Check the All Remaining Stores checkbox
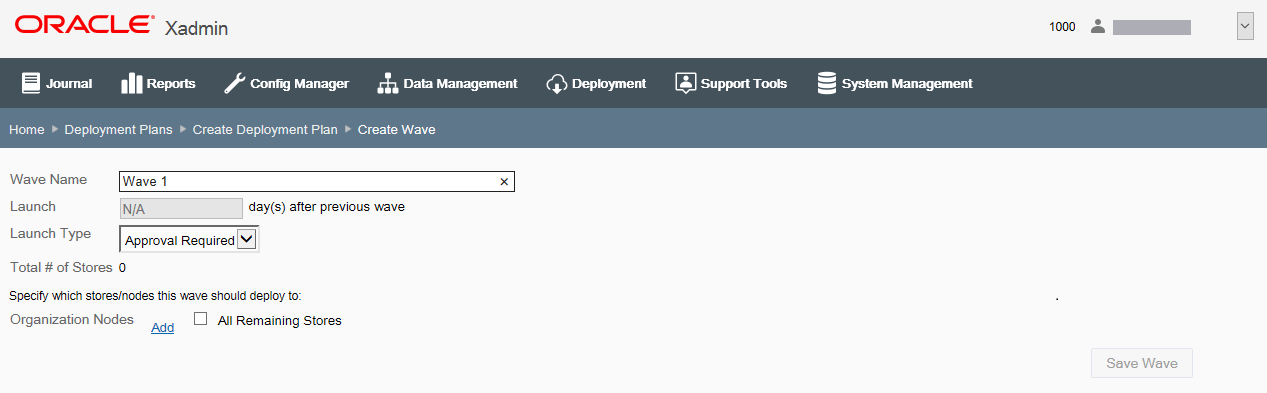Screen dimensions: 1267x393 (x=200, y=319)
